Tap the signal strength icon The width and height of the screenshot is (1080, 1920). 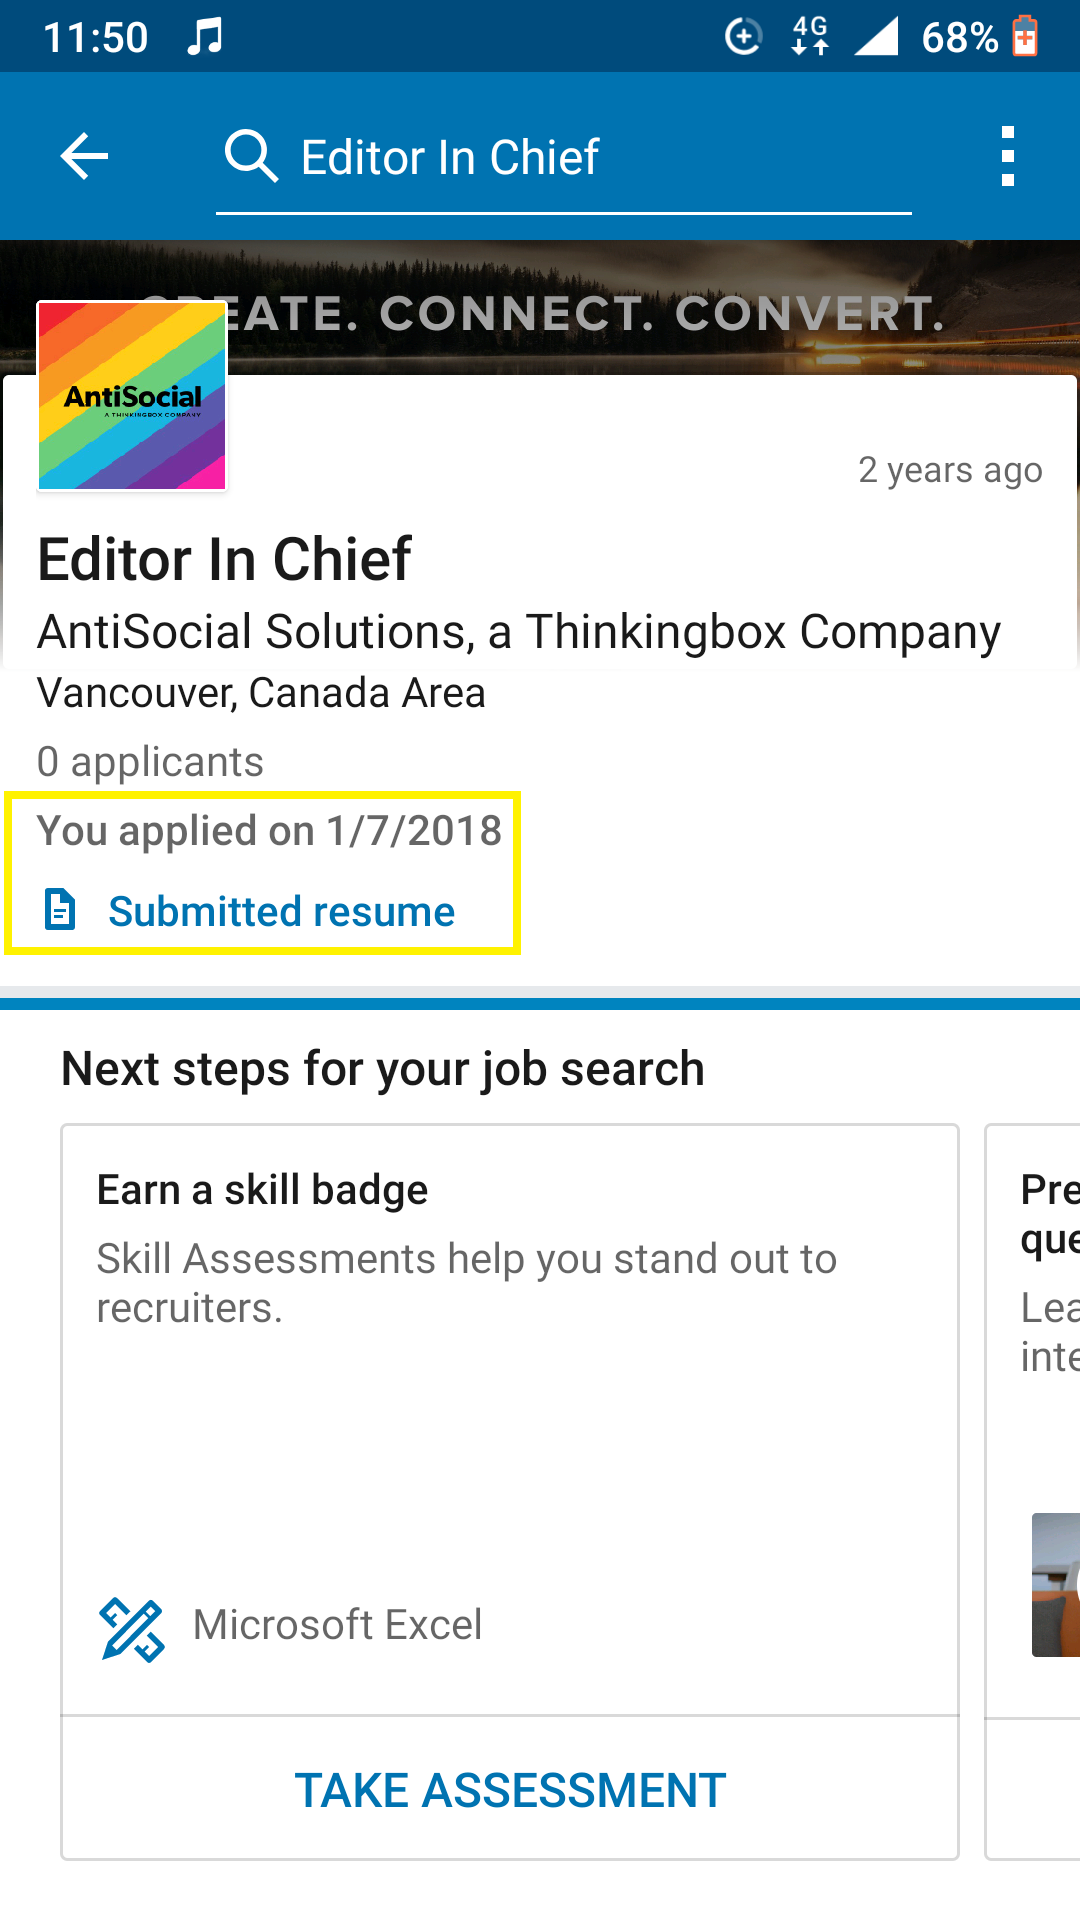(x=876, y=37)
